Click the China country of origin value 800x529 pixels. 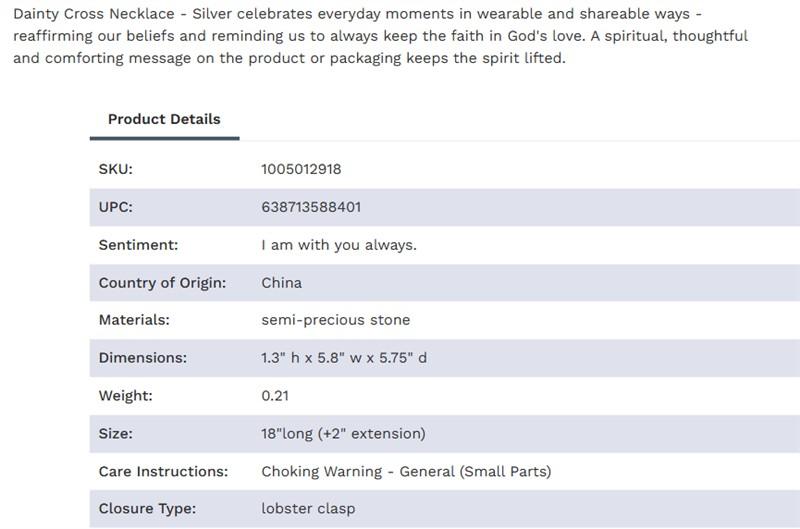(281, 283)
